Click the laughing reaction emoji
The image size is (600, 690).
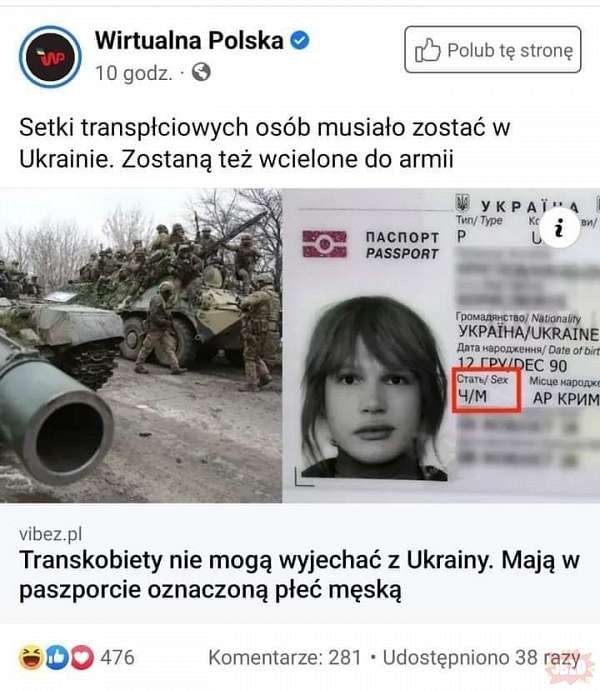point(30,657)
